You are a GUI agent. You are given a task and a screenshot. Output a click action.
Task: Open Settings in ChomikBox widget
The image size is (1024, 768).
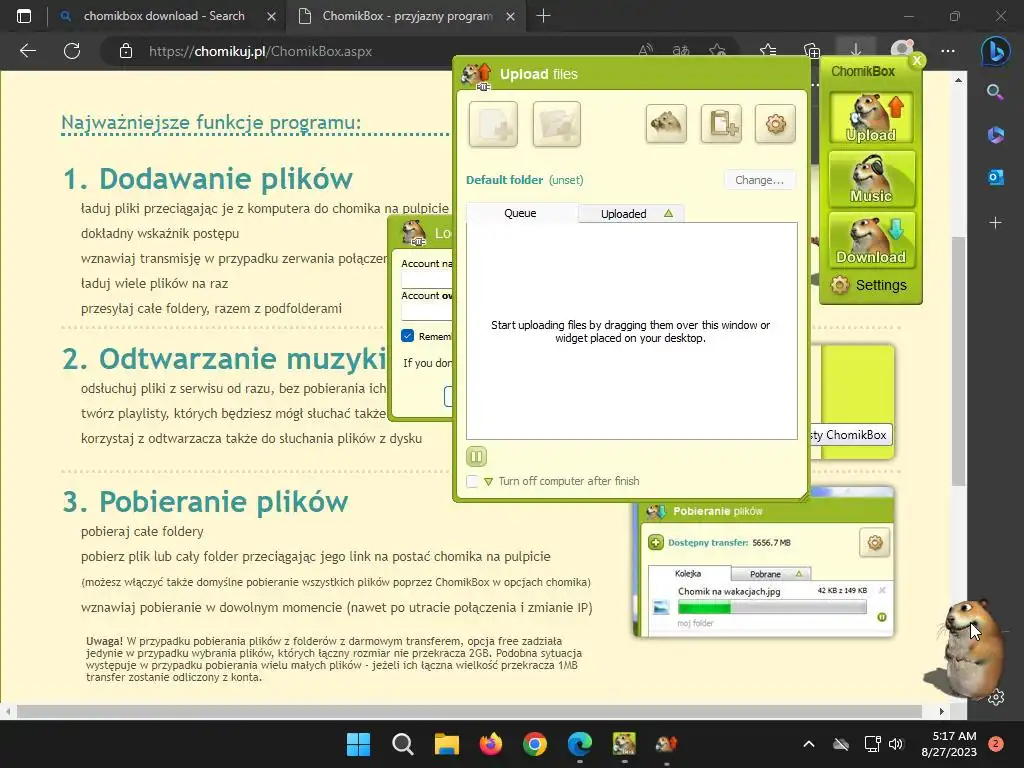(x=869, y=285)
